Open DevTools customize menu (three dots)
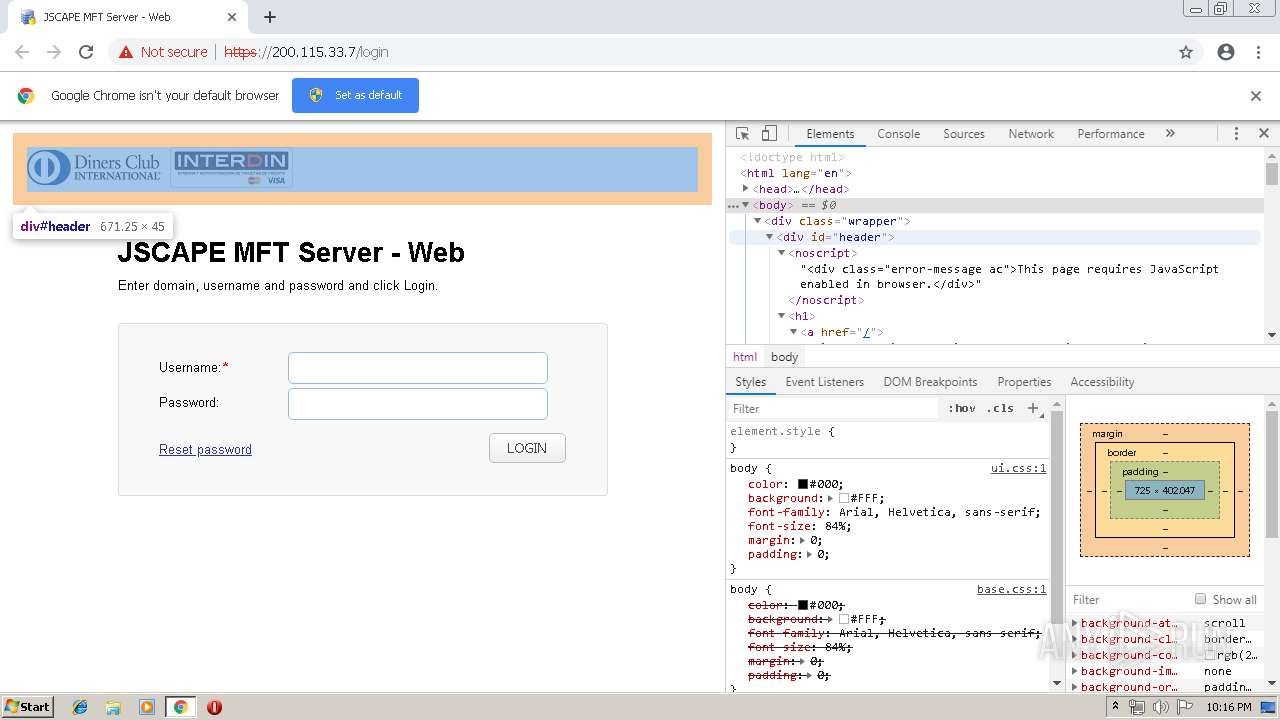The image size is (1280, 720). (x=1236, y=133)
